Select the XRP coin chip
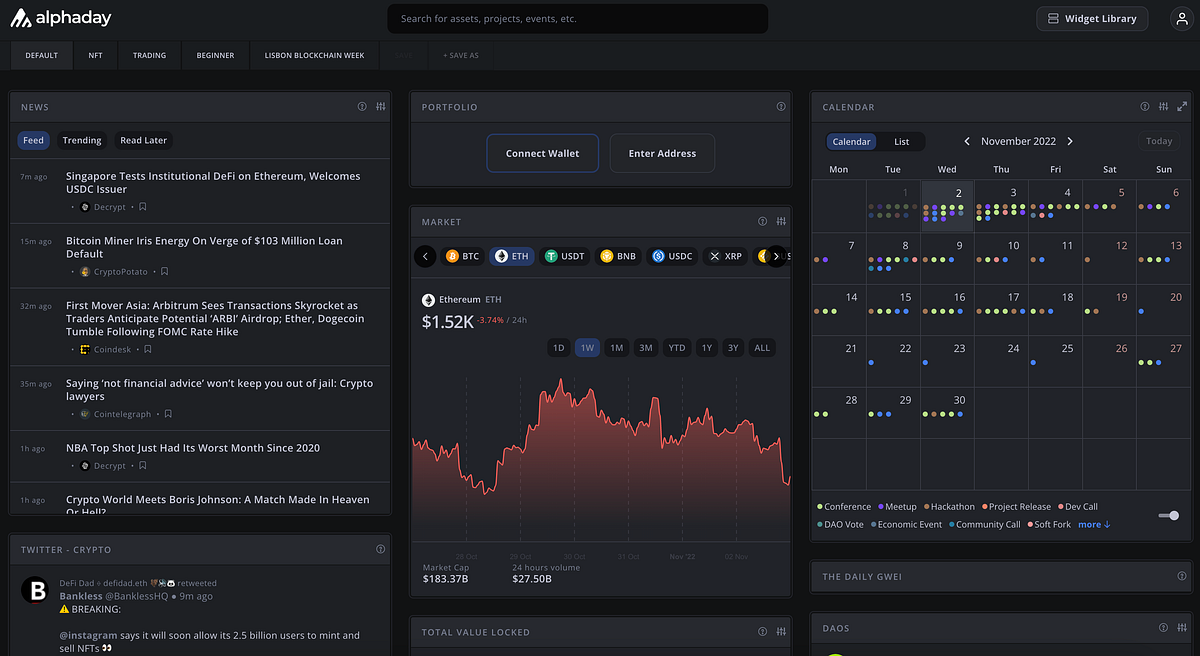This screenshot has width=1200, height=656. (x=726, y=256)
